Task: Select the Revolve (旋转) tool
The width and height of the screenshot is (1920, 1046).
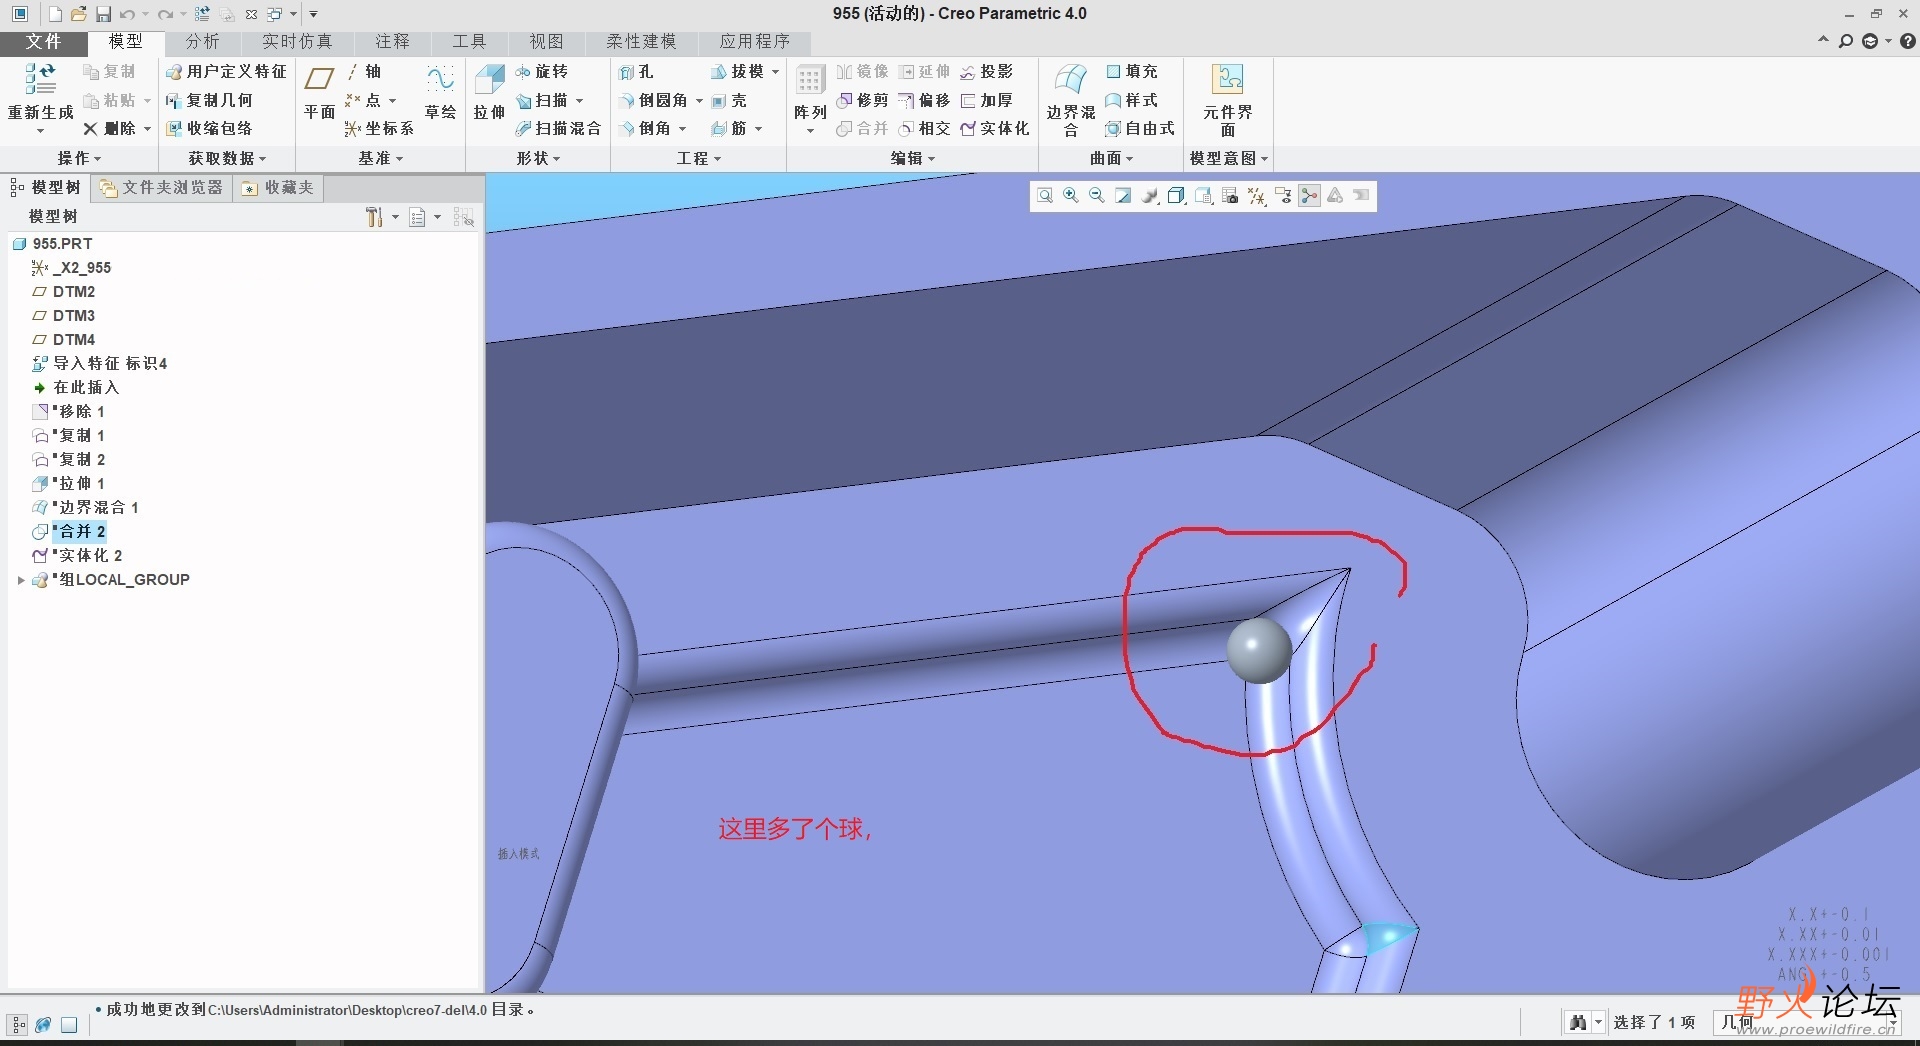Action: [x=541, y=72]
